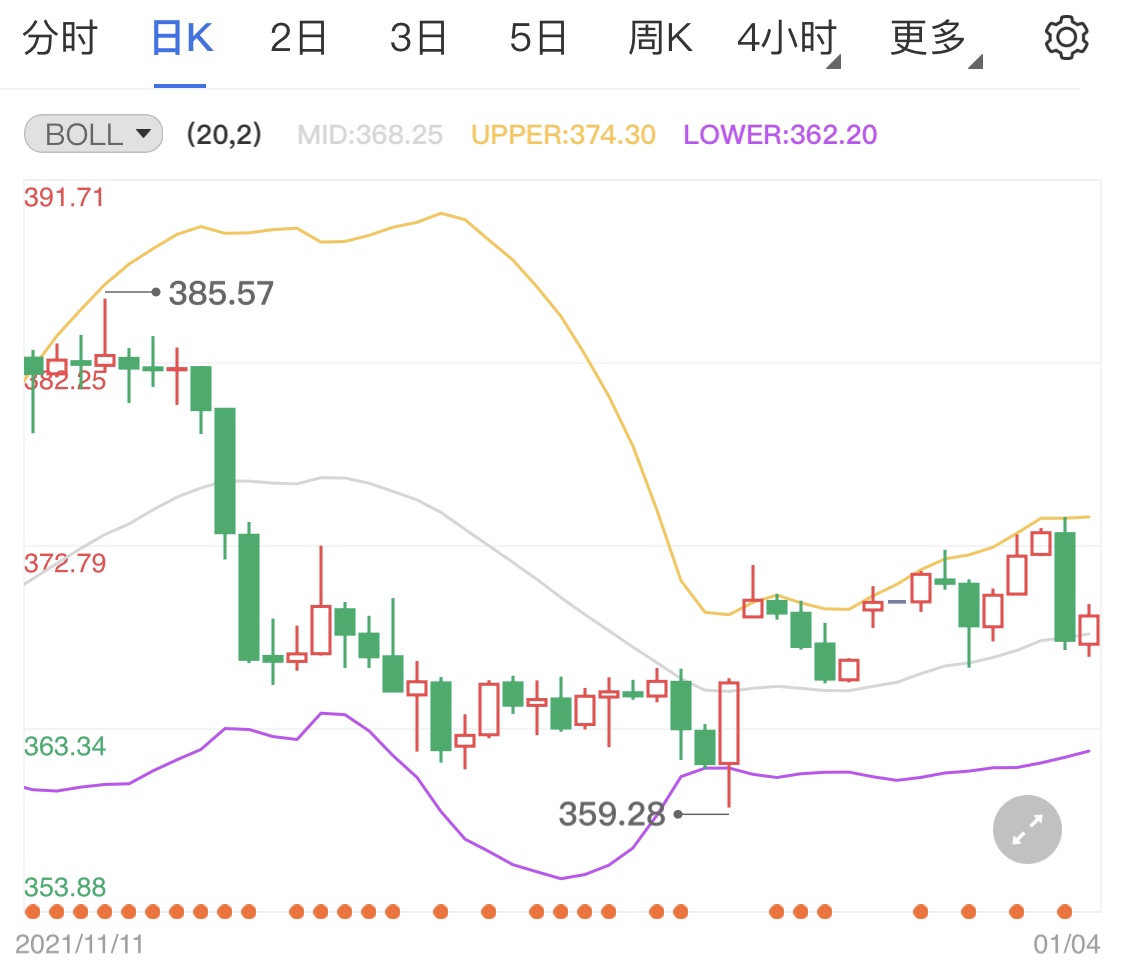1125x969 pixels.
Task: Click the 372.79 axis label
Action: 65,563
